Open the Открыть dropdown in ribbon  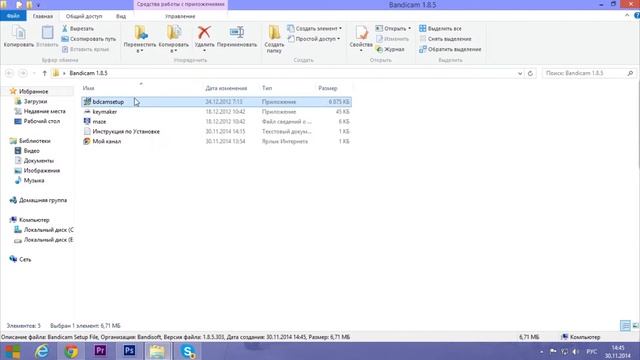point(393,29)
